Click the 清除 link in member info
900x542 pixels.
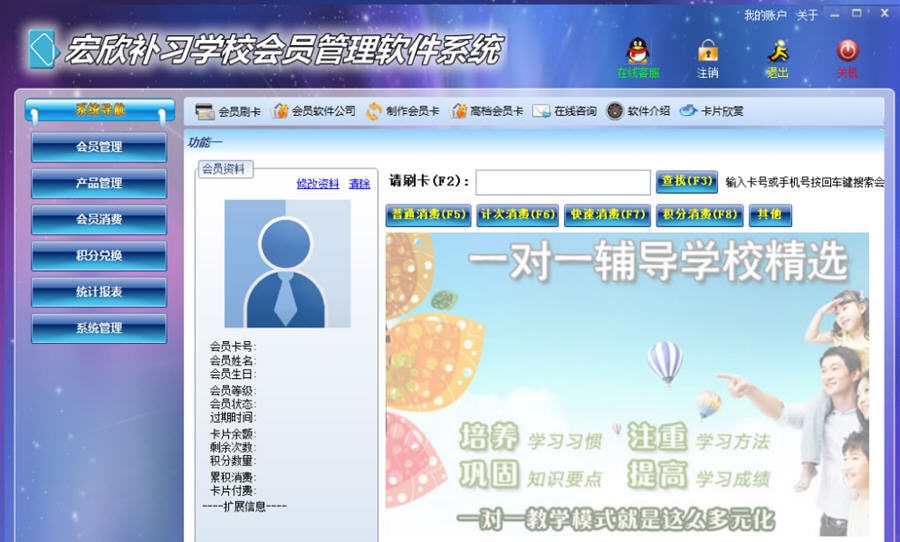(359, 184)
